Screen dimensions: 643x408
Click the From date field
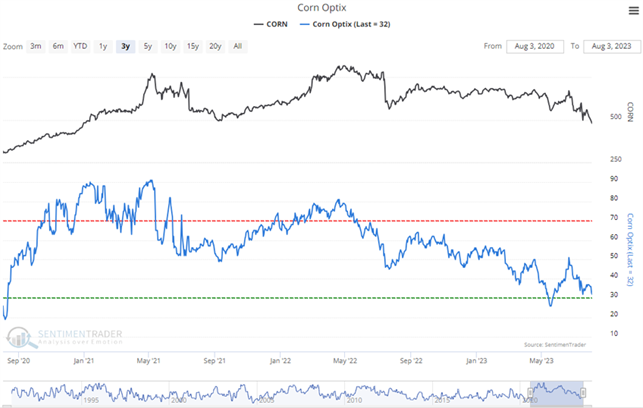535,46
